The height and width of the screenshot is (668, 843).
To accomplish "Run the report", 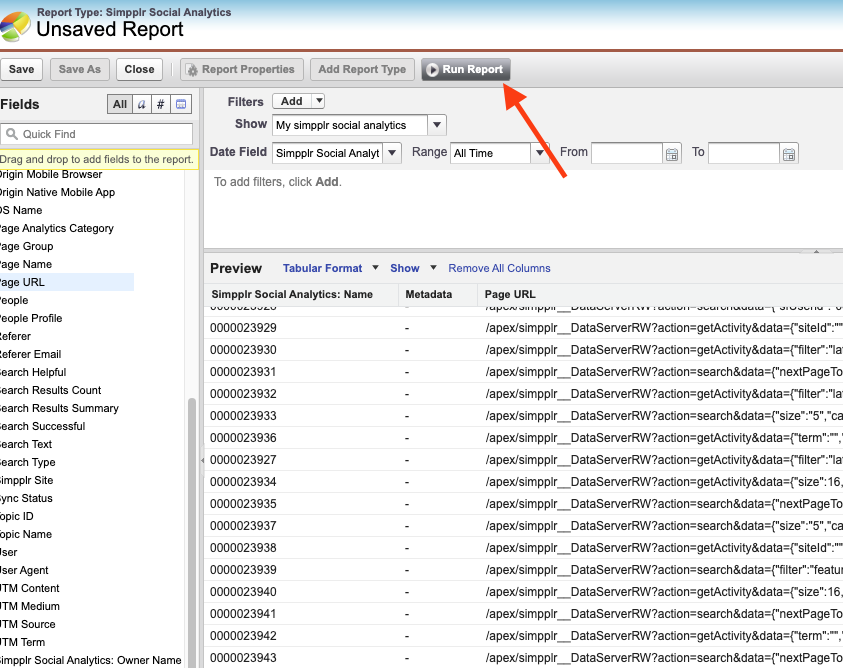I will [466, 69].
